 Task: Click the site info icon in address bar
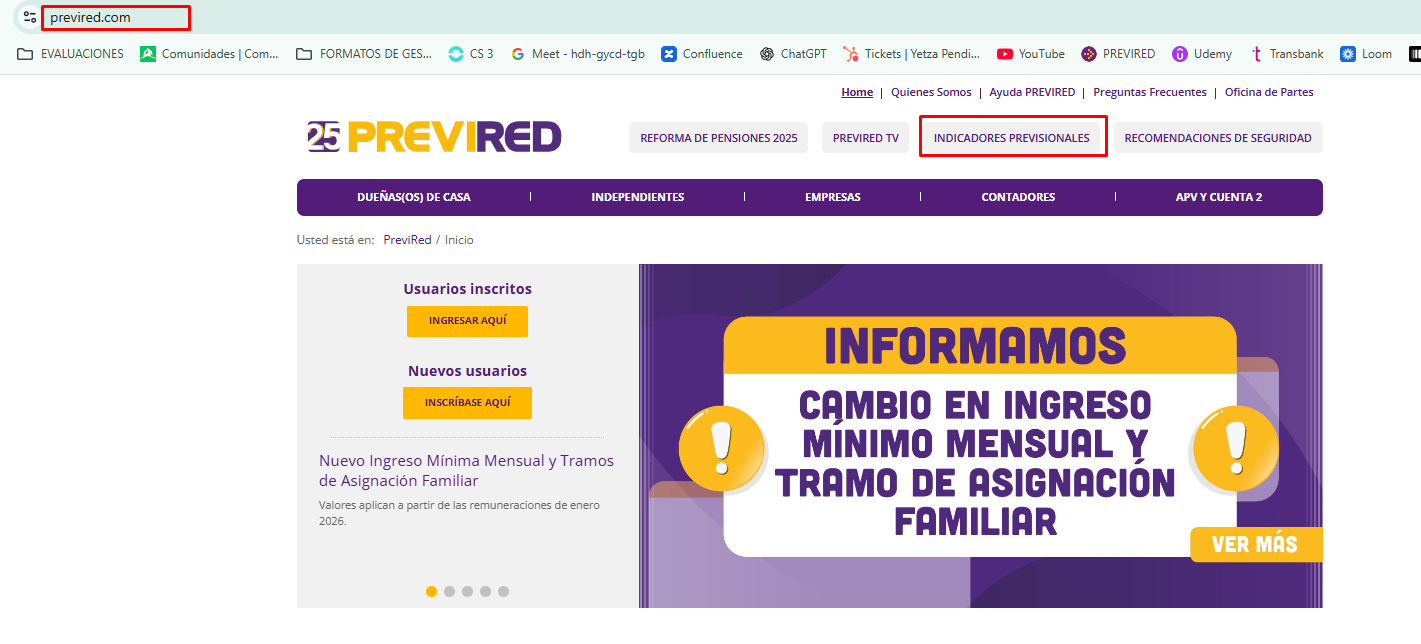coord(30,18)
